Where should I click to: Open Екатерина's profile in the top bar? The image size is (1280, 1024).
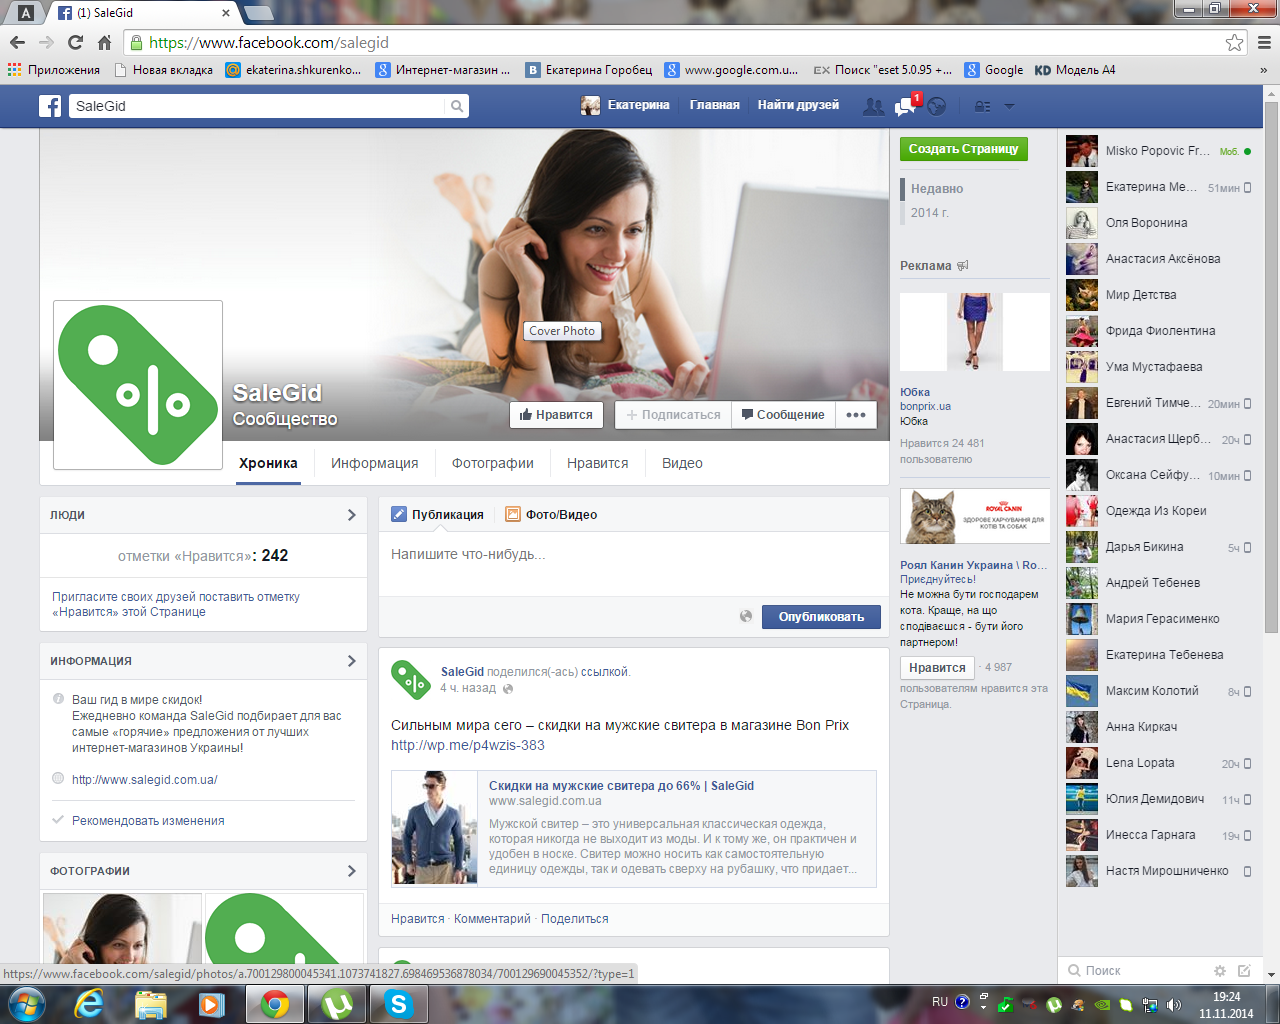(626, 105)
